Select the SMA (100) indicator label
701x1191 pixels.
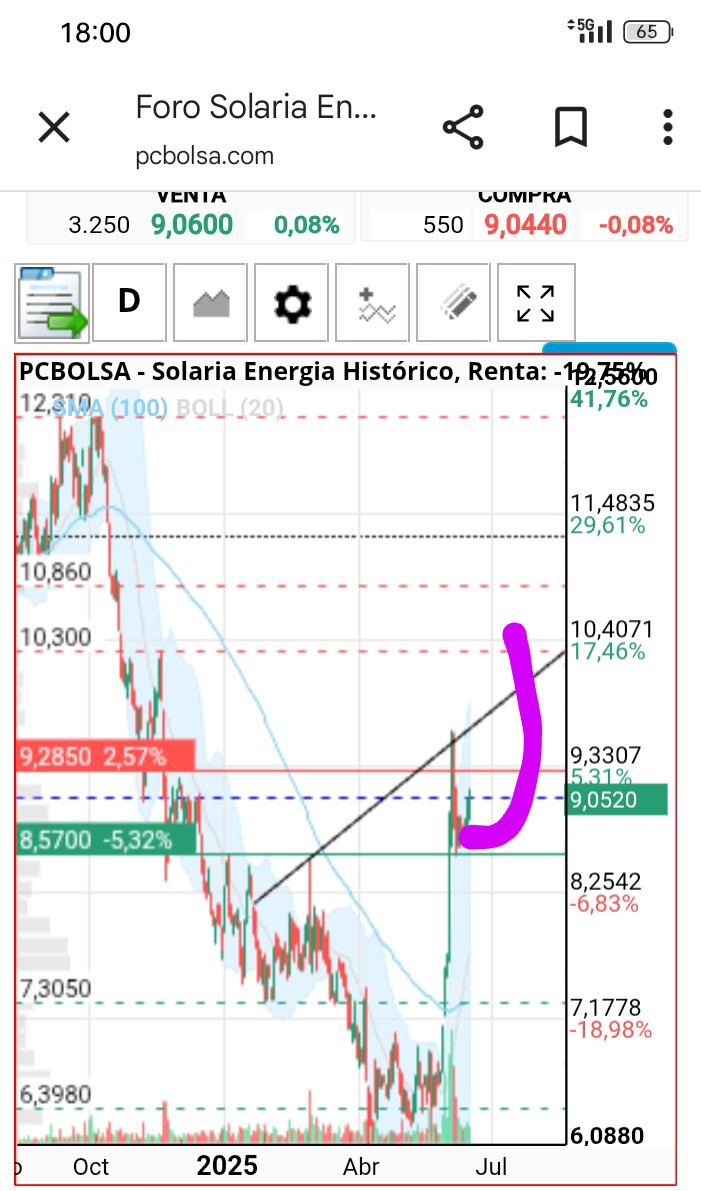109,408
